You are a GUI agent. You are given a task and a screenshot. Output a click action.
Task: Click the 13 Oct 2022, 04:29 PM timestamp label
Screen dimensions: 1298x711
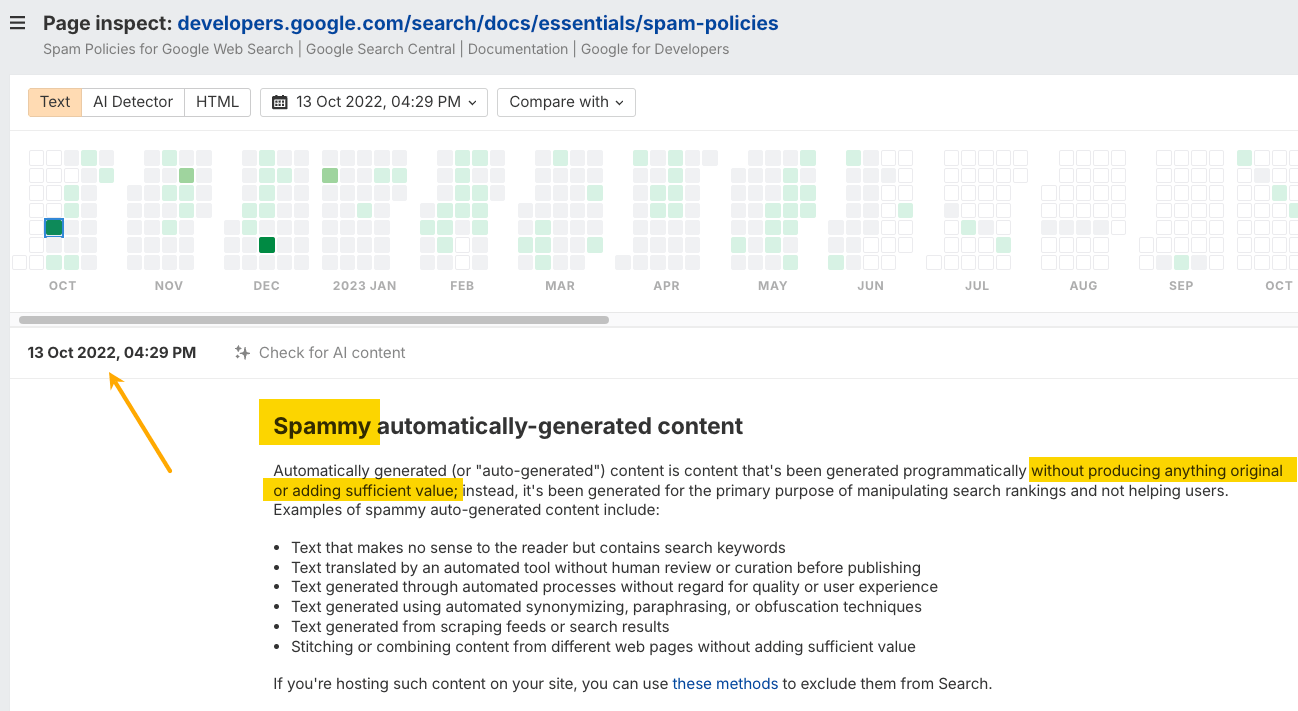(111, 352)
